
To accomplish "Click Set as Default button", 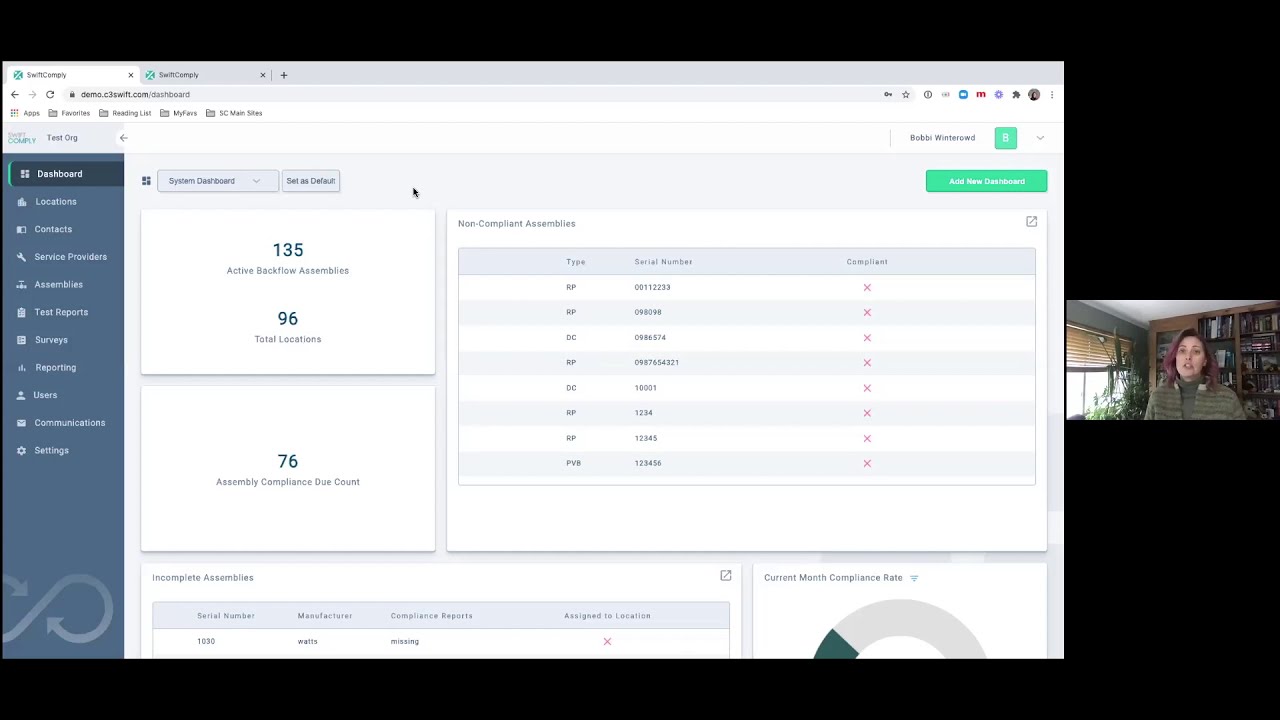I will tap(311, 181).
